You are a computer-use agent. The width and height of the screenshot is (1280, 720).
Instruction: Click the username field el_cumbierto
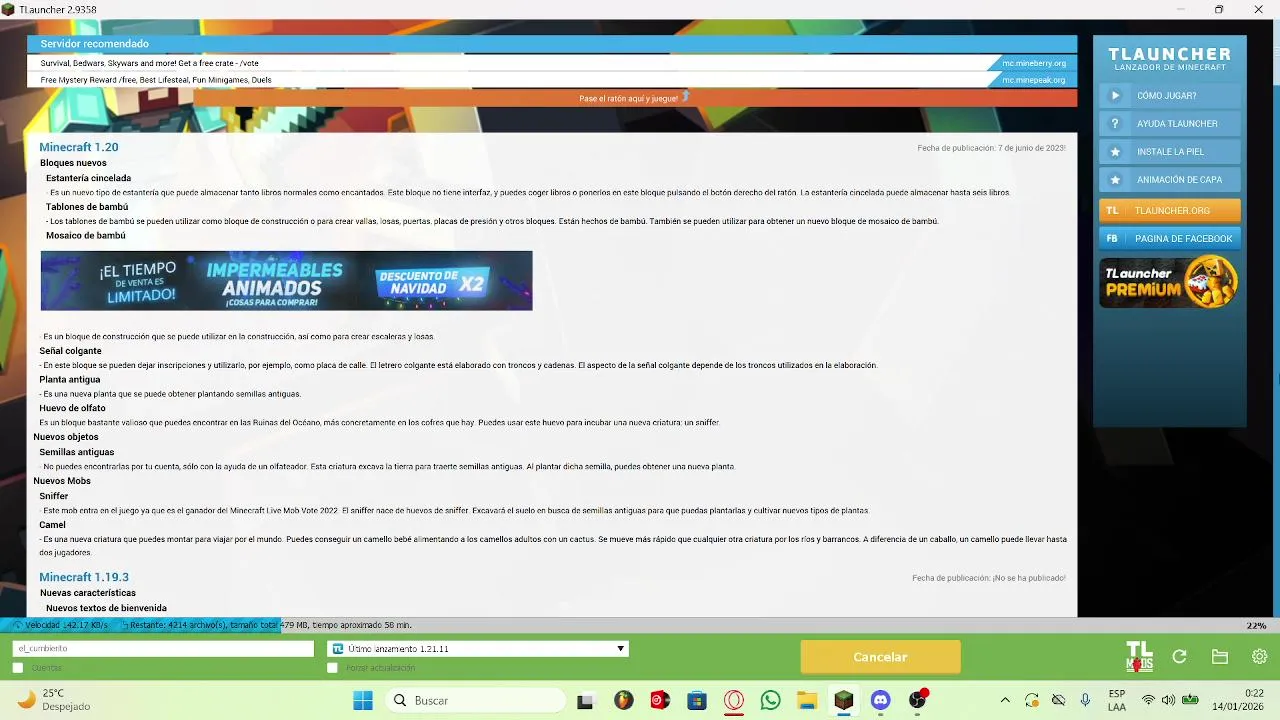click(163, 649)
